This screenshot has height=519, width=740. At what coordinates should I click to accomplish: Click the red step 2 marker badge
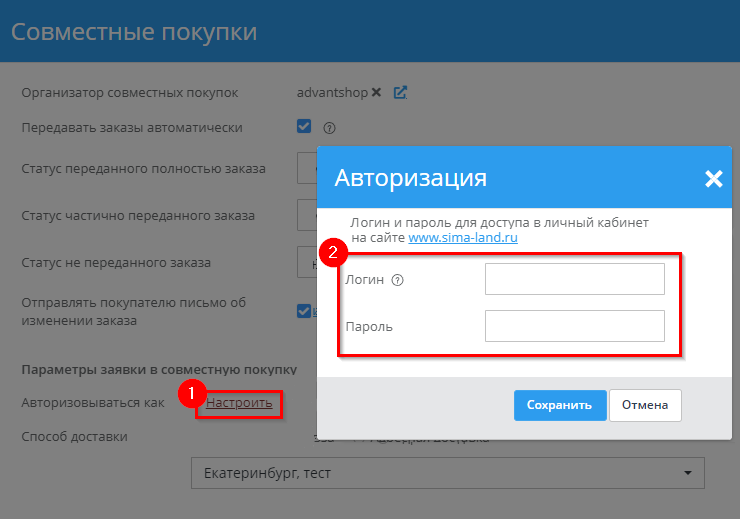(332, 251)
